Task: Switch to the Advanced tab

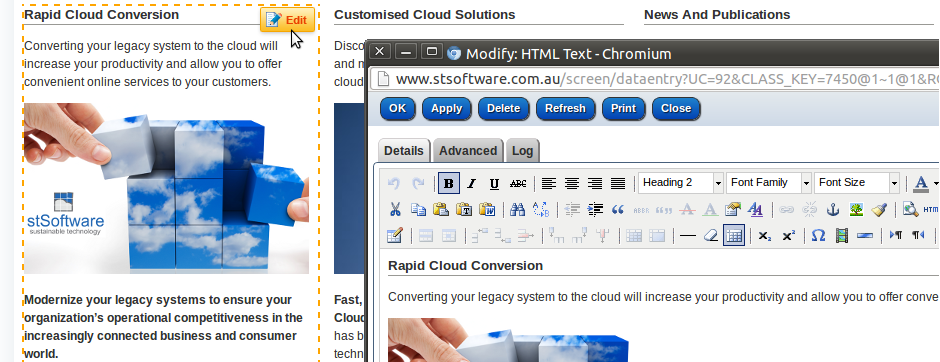Action: coord(468,150)
